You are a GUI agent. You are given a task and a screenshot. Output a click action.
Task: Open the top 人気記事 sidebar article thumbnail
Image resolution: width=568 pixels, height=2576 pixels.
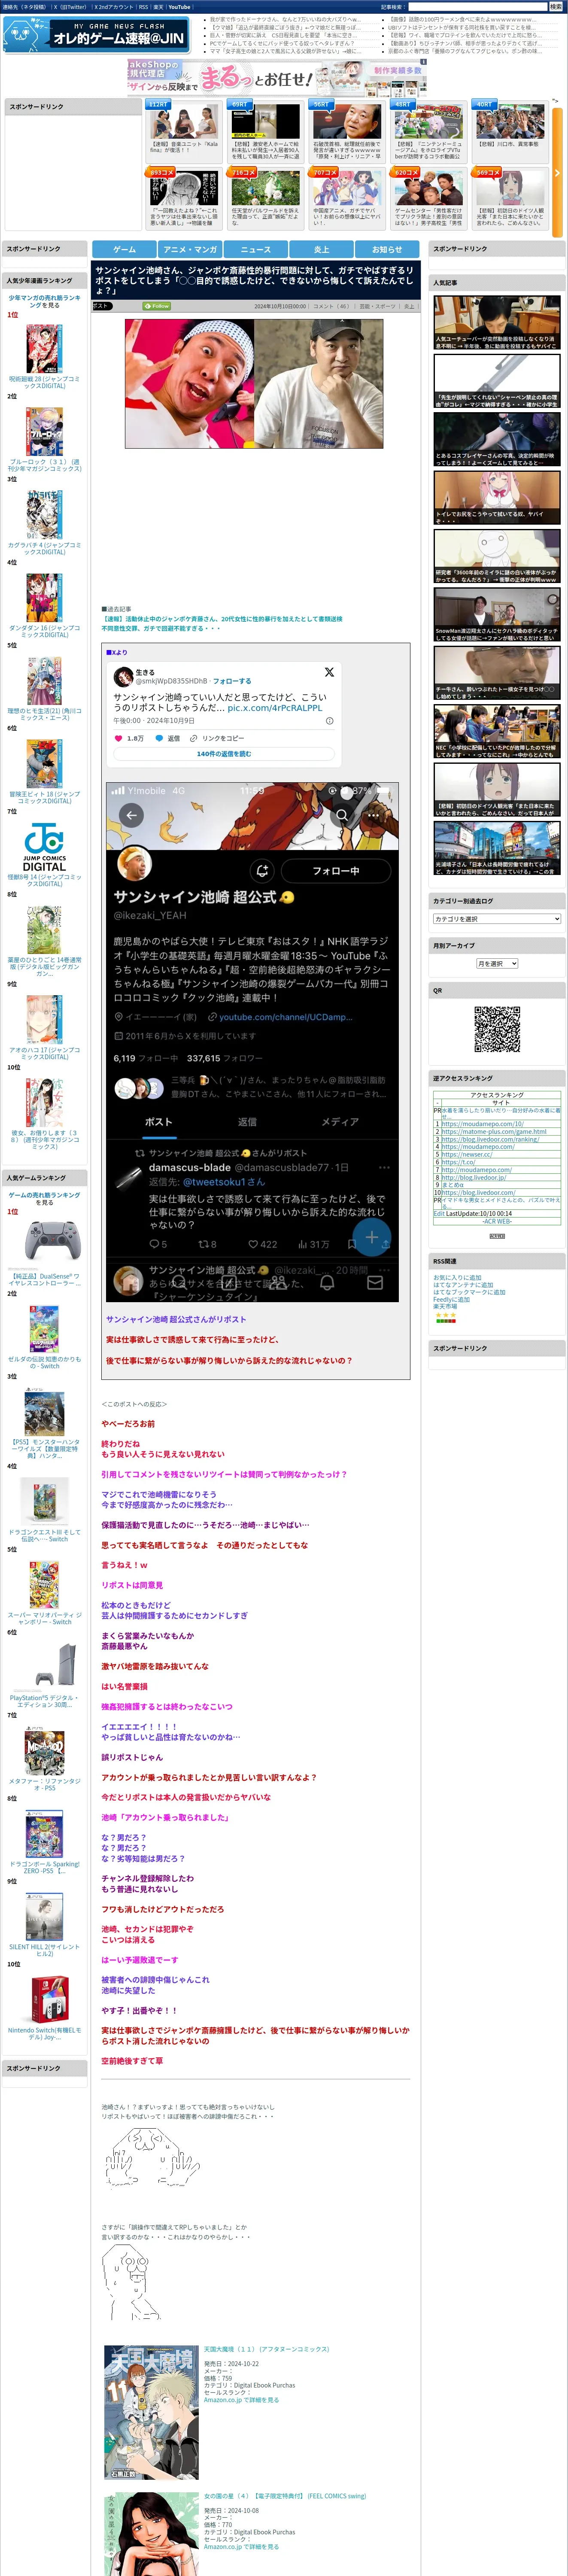(497, 322)
